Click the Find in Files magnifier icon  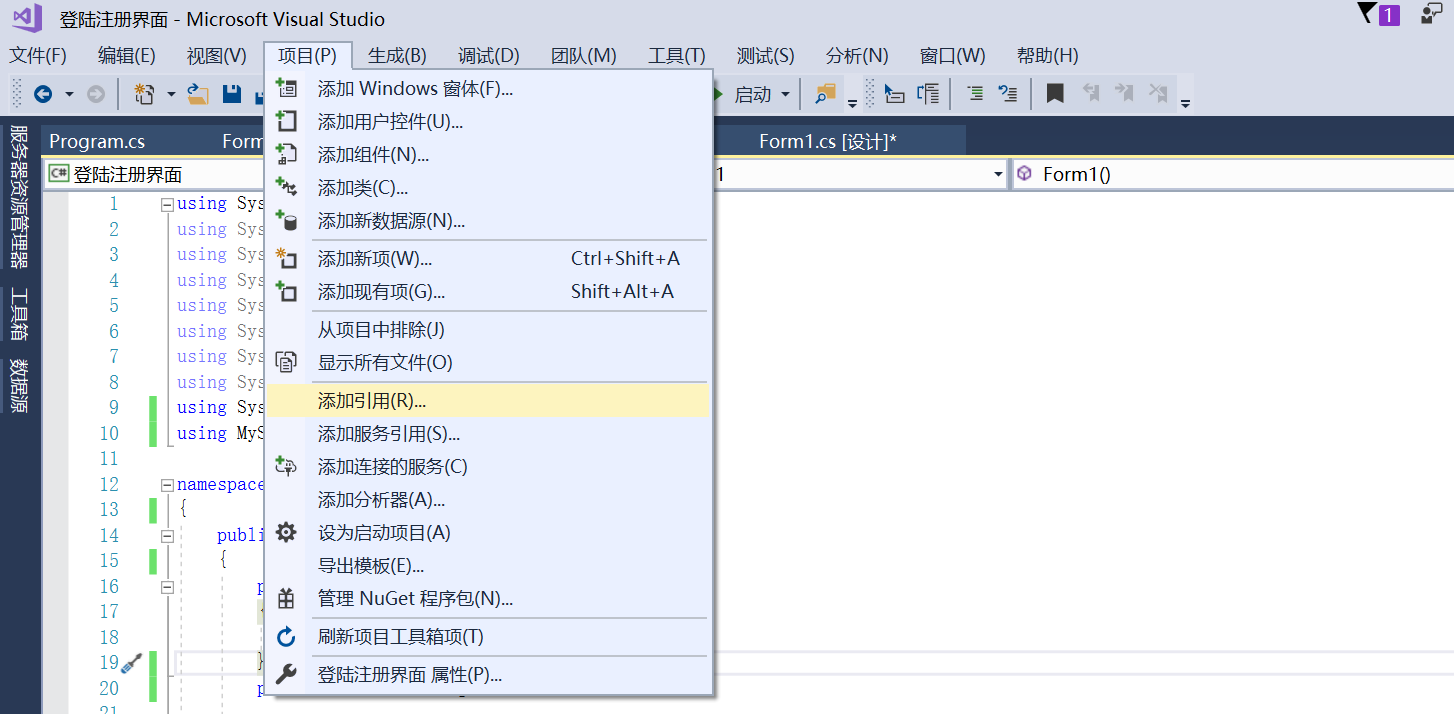[822, 93]
